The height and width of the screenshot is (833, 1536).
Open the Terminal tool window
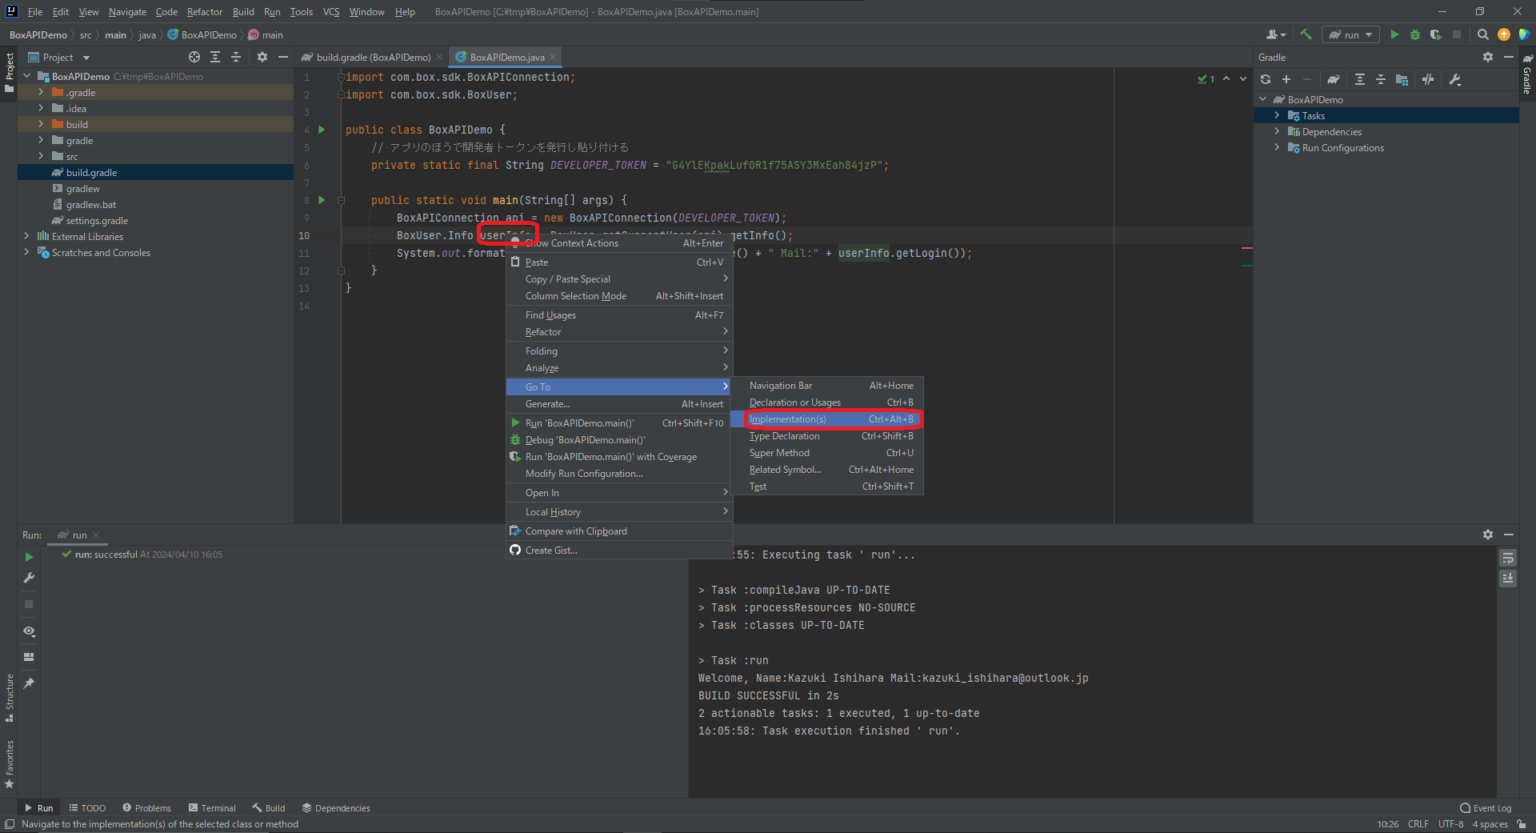click(x=211, y=807)
